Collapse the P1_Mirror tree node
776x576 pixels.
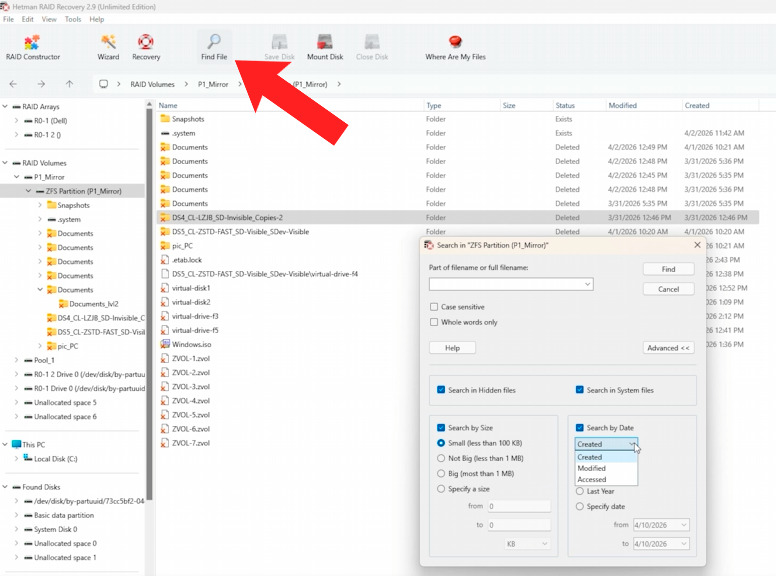coord(16,177)
